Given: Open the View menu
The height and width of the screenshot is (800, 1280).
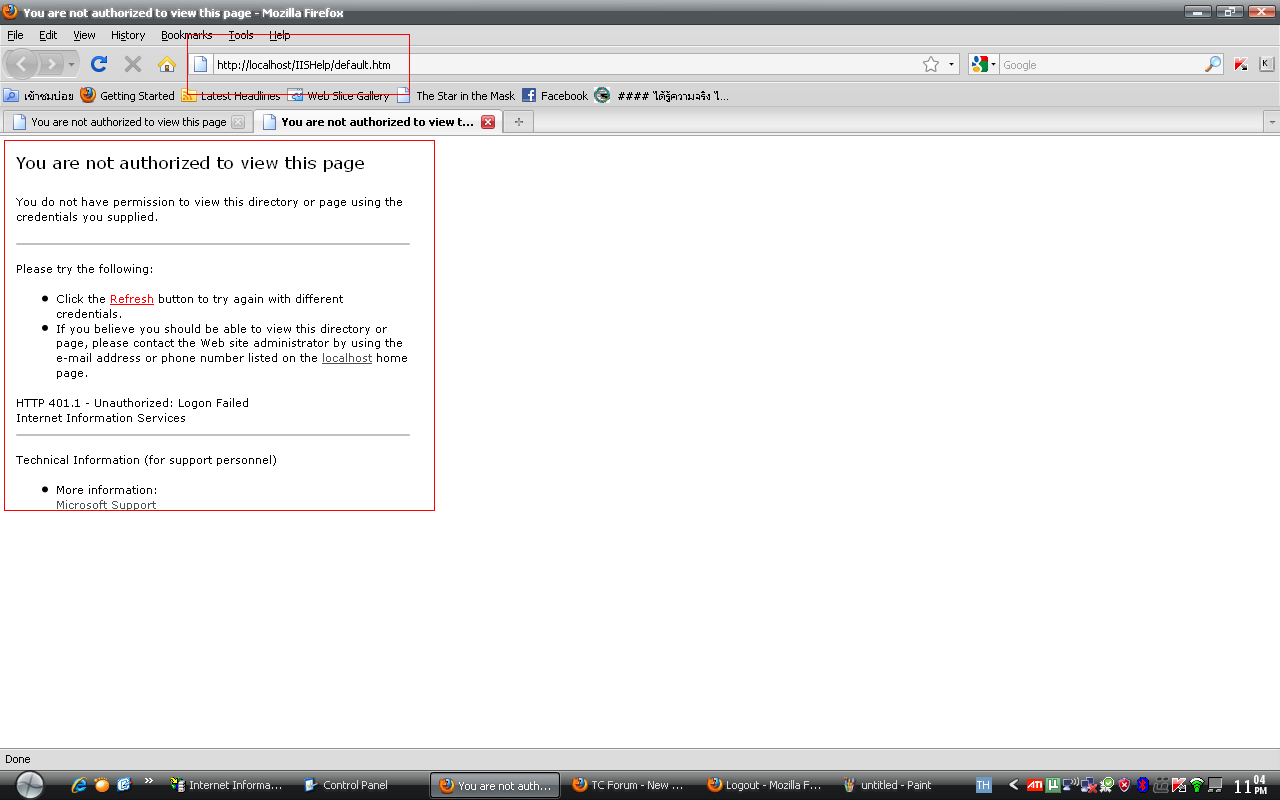Looking at the screenshot, I should [84, 35].
